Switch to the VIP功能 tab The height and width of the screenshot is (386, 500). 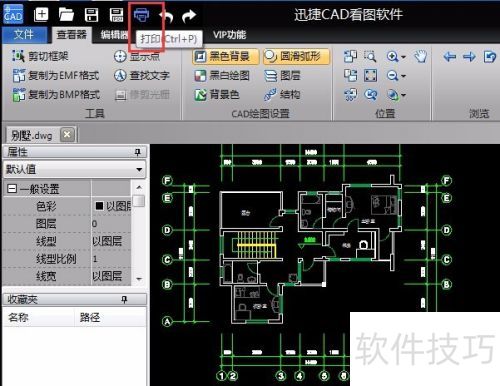(x=229, y=35)
